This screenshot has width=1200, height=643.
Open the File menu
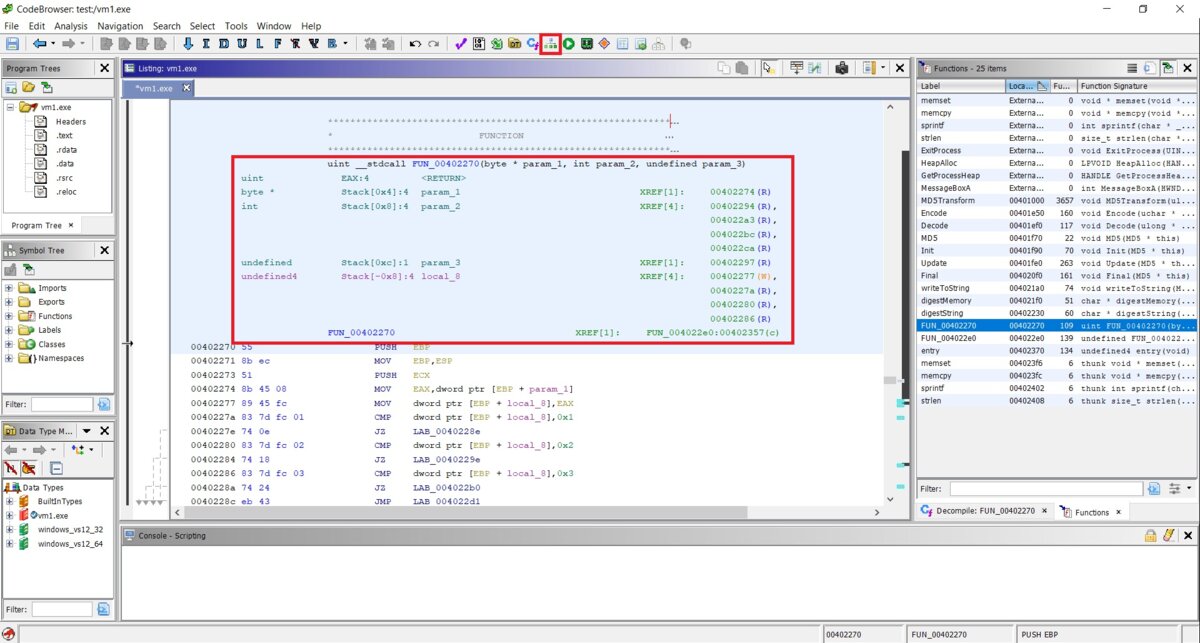click(x=12, y=26)
